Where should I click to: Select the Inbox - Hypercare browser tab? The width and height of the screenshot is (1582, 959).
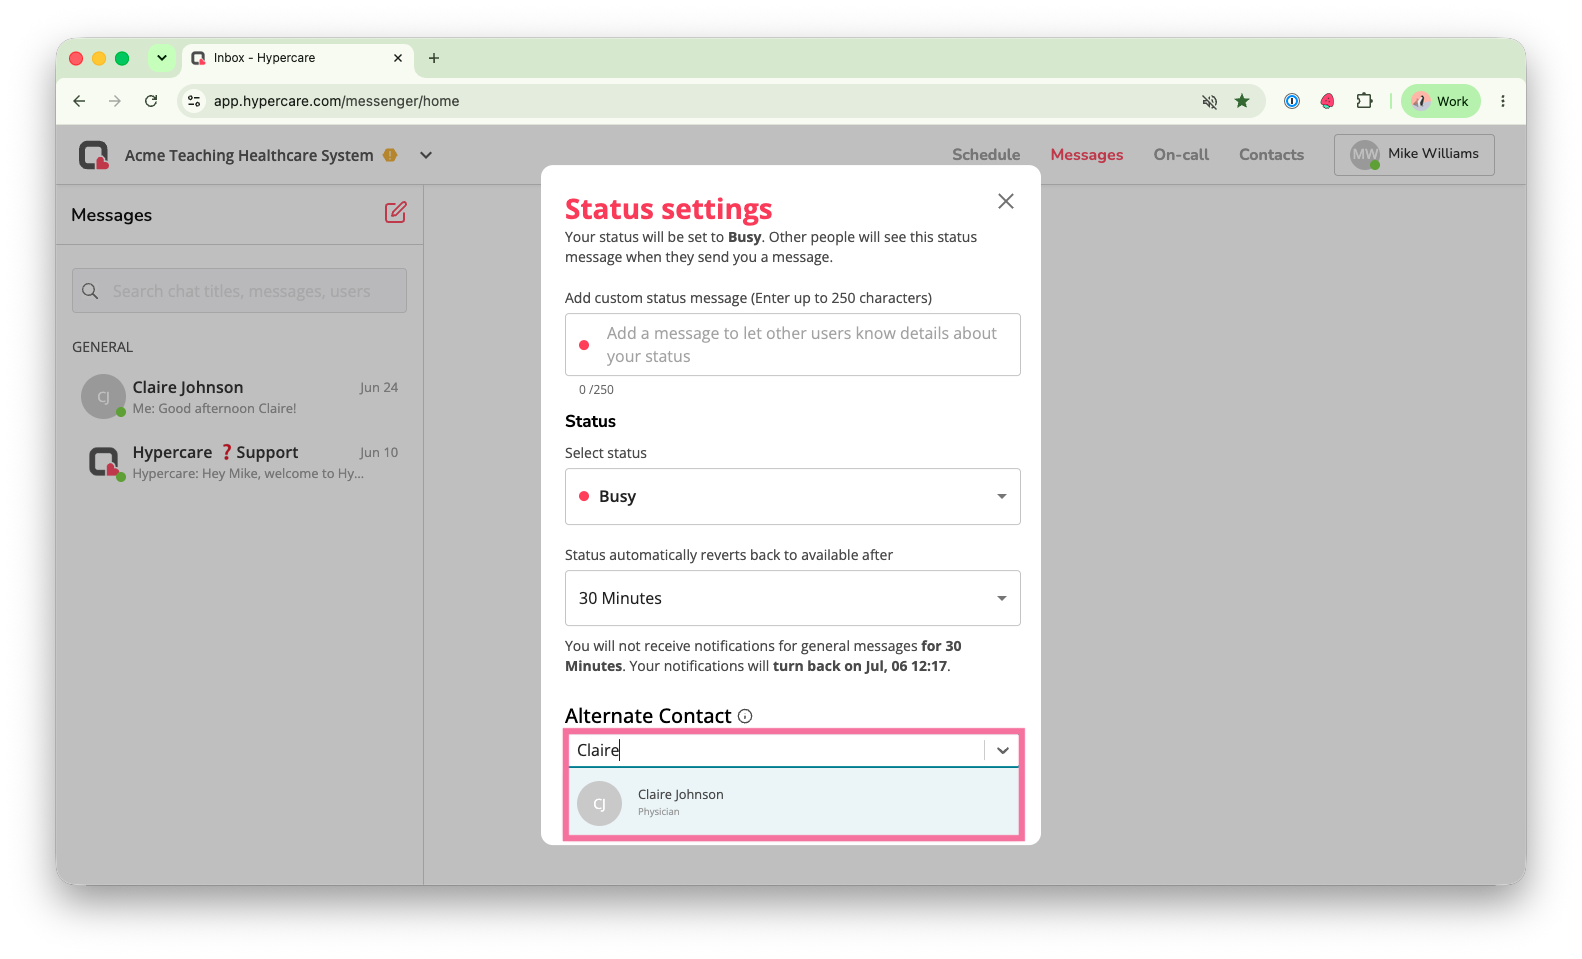298,58
